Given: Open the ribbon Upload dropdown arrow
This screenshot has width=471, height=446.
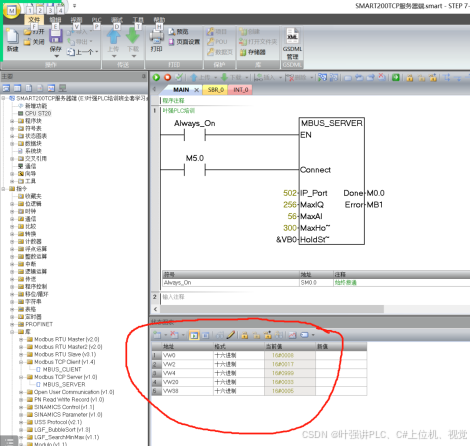Looking at the screenshot, I should coord(114,56).
